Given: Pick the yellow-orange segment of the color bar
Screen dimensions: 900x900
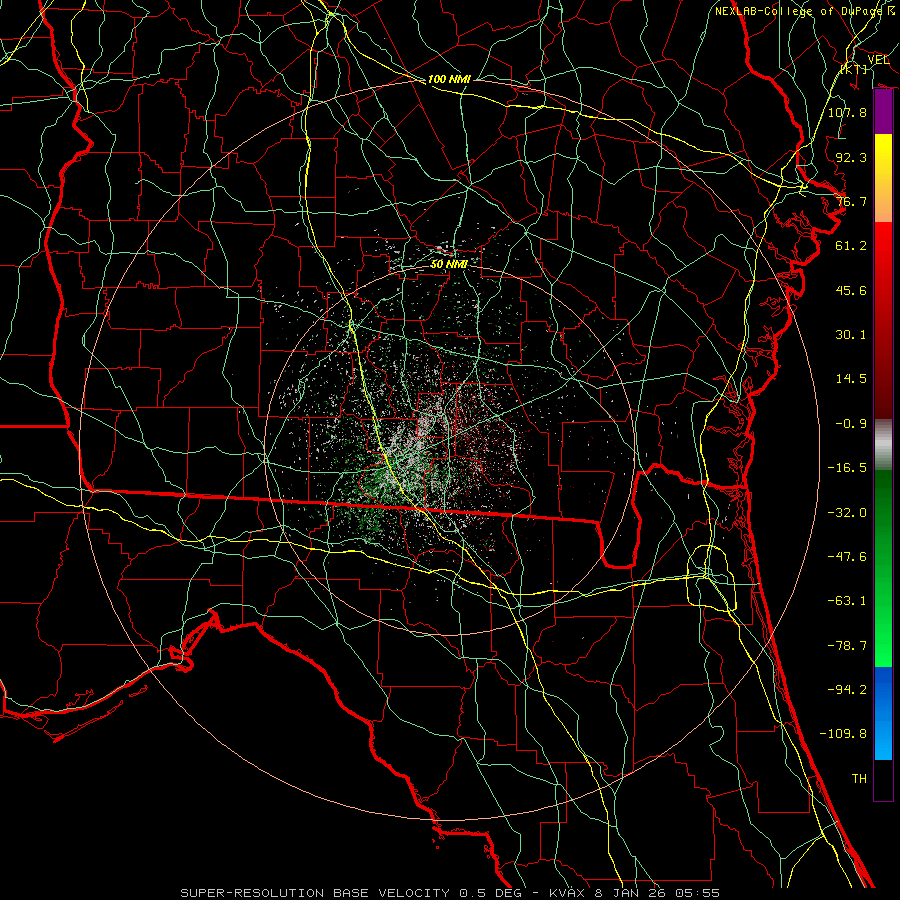Looking at the screenshot, I should (883, 178).
